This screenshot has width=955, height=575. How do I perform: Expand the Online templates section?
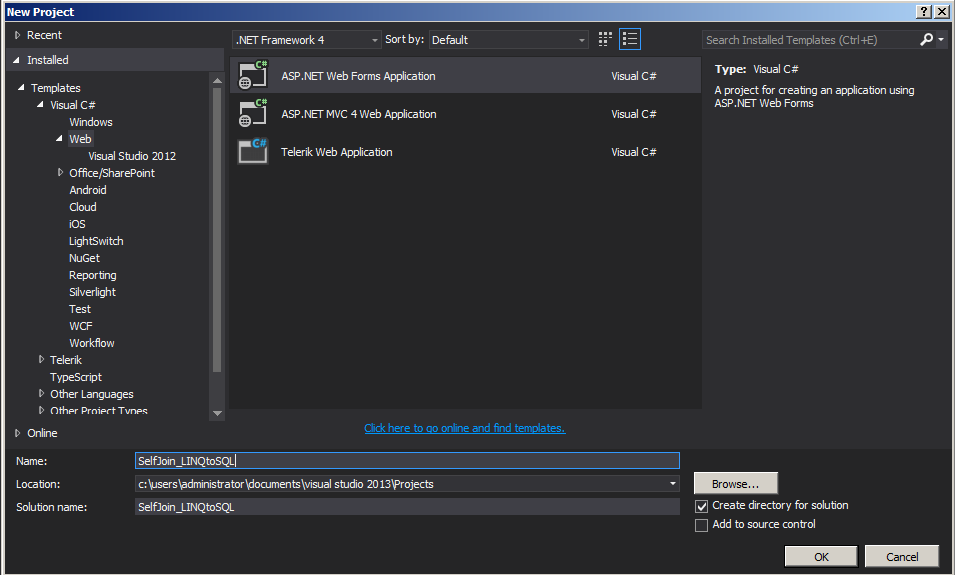18,433
